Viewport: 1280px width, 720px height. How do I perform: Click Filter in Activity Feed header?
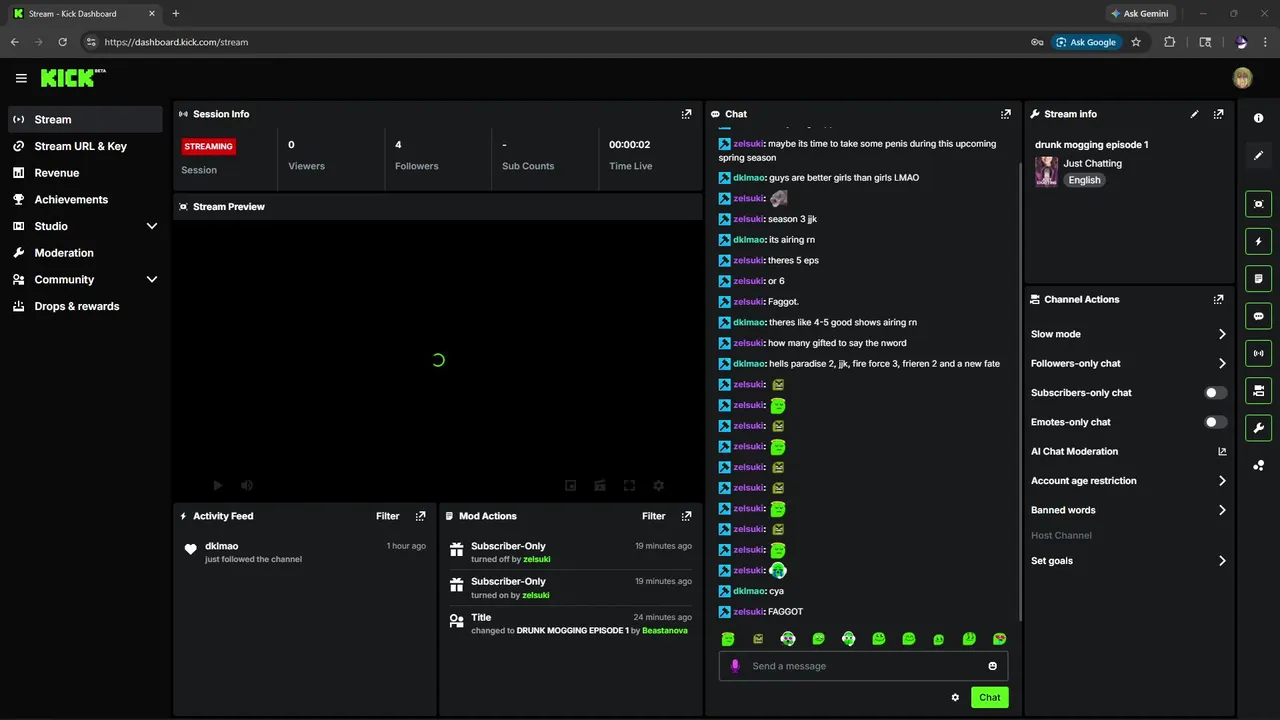tap(387, 516)
